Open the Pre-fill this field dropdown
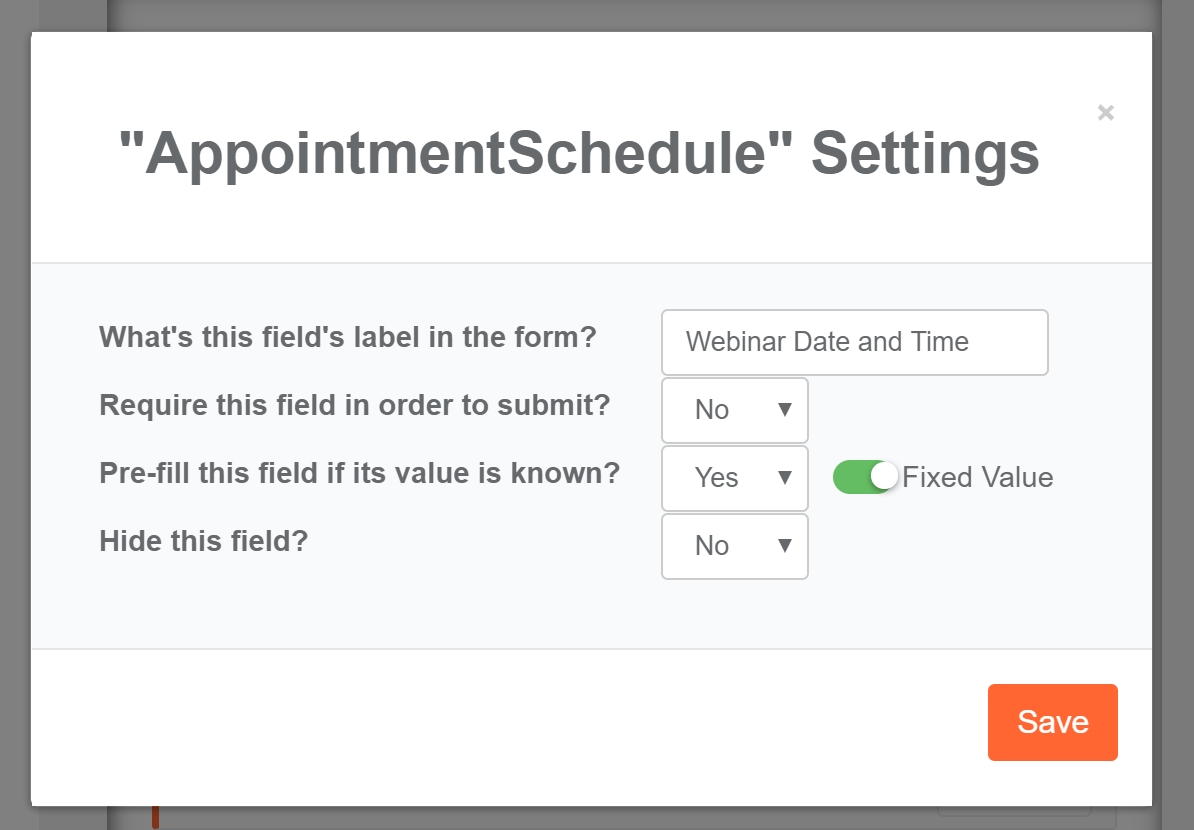The height and width of the screenshot is (830, 1194). click(734, 478)
